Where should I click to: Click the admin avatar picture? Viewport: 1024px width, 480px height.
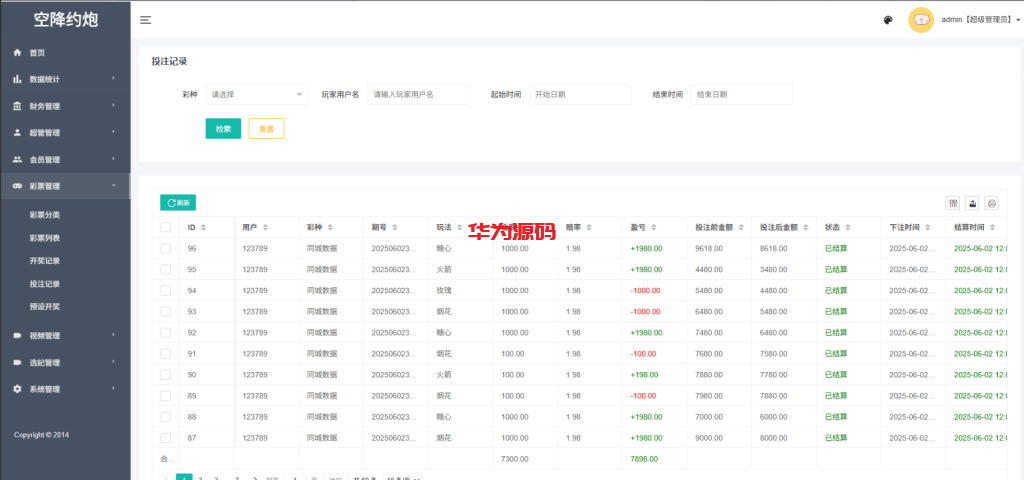tap(921, 20)
